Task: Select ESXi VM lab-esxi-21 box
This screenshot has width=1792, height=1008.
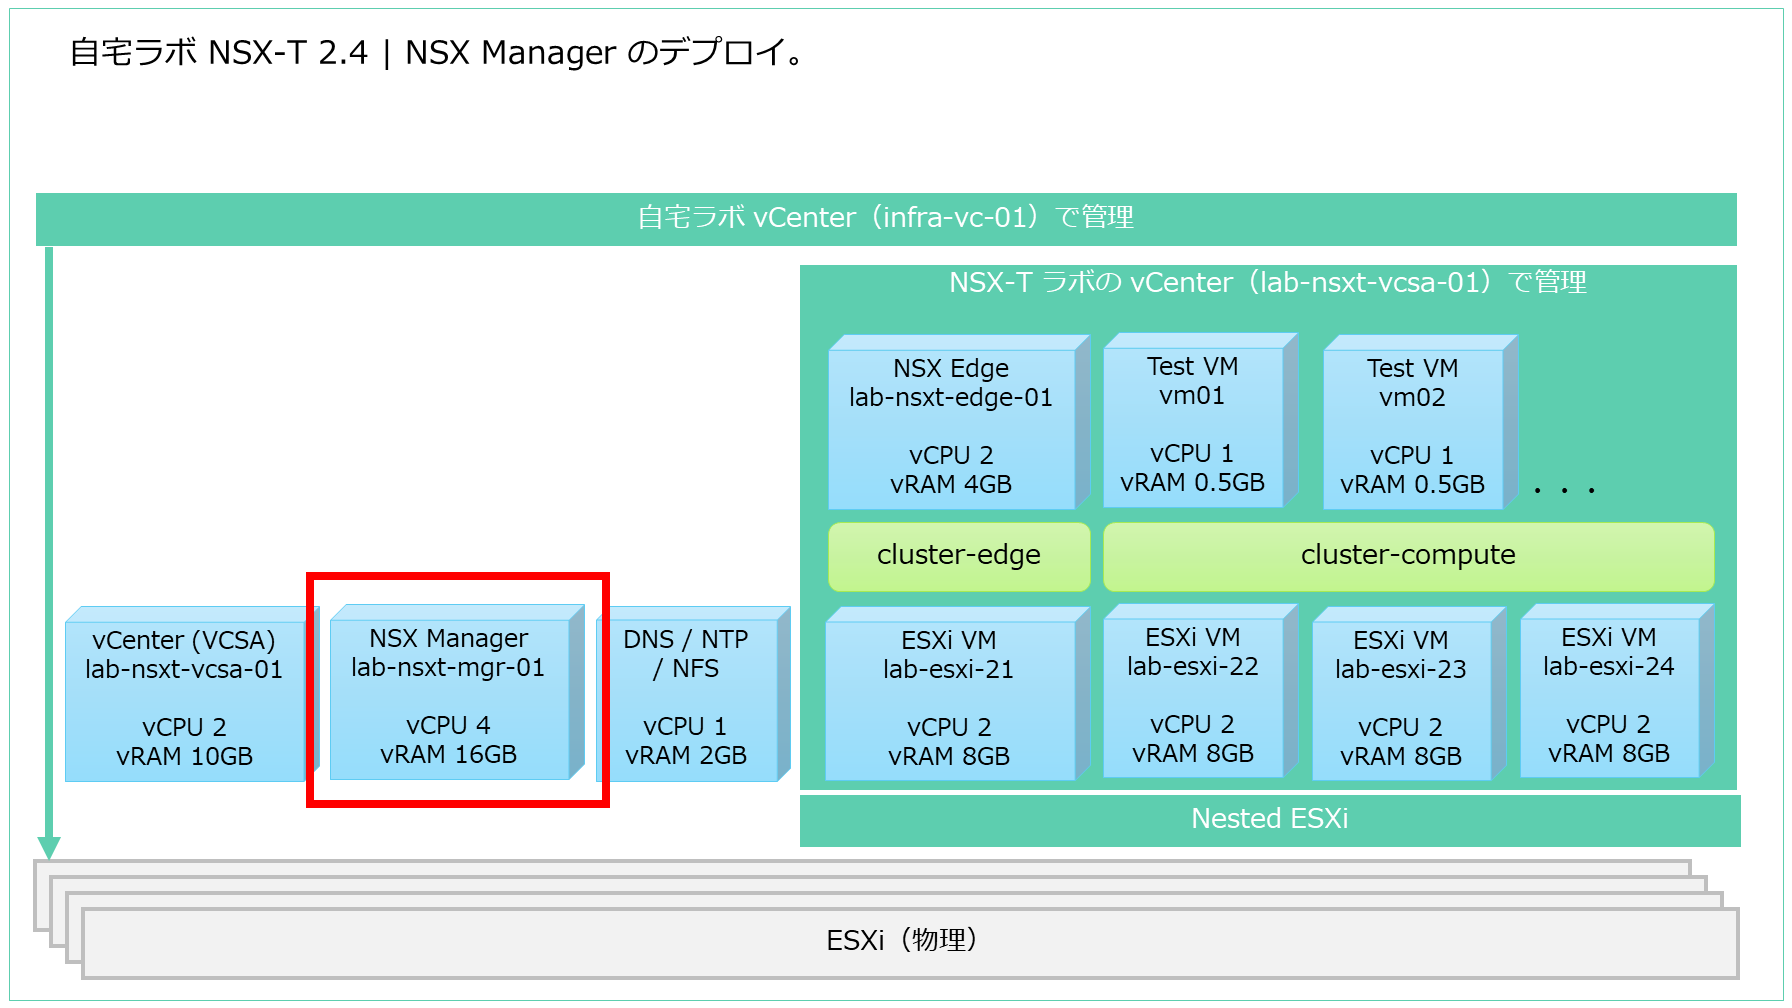Action: (957, 694)
